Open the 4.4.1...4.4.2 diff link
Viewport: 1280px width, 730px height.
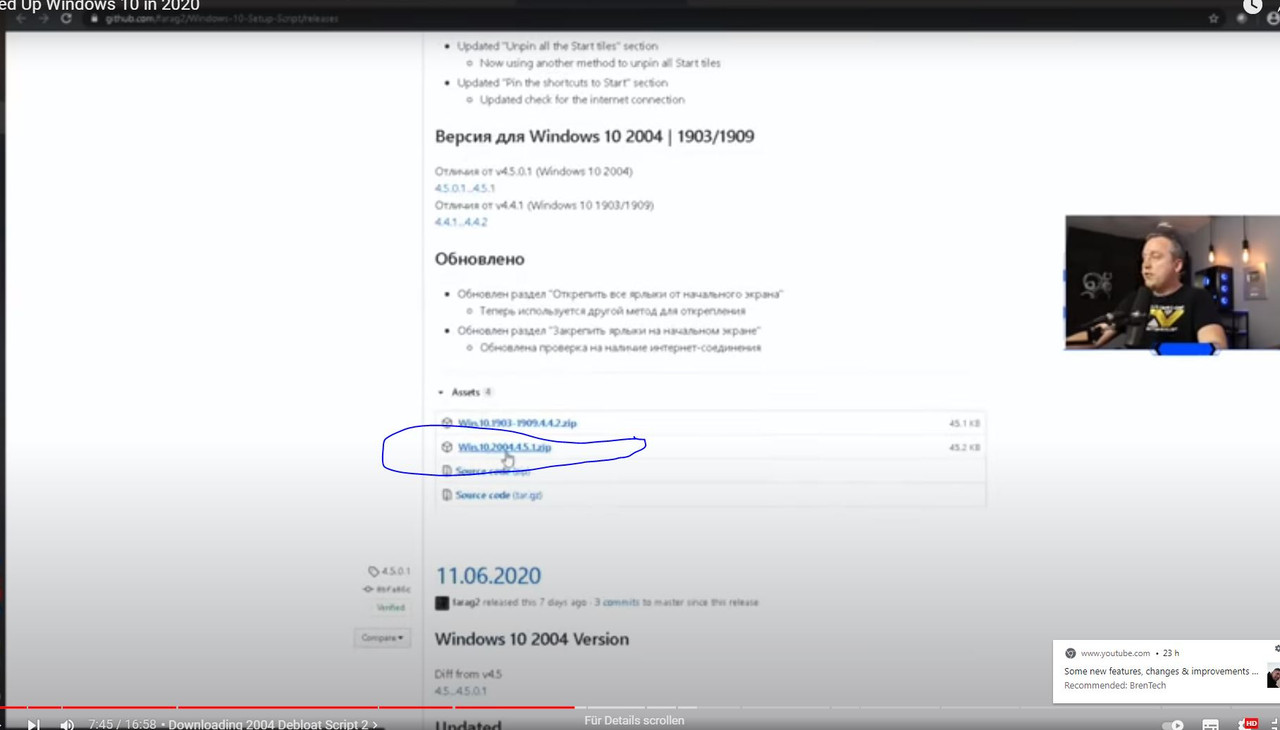tap(461, 222)
